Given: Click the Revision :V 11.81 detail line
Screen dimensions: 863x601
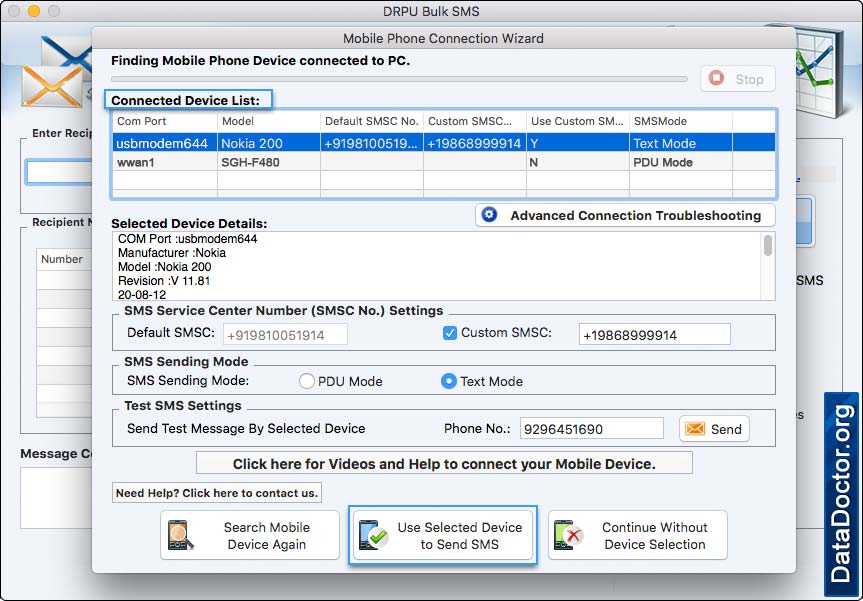Looking at the screenshot, I should click(x=163, y=281).
